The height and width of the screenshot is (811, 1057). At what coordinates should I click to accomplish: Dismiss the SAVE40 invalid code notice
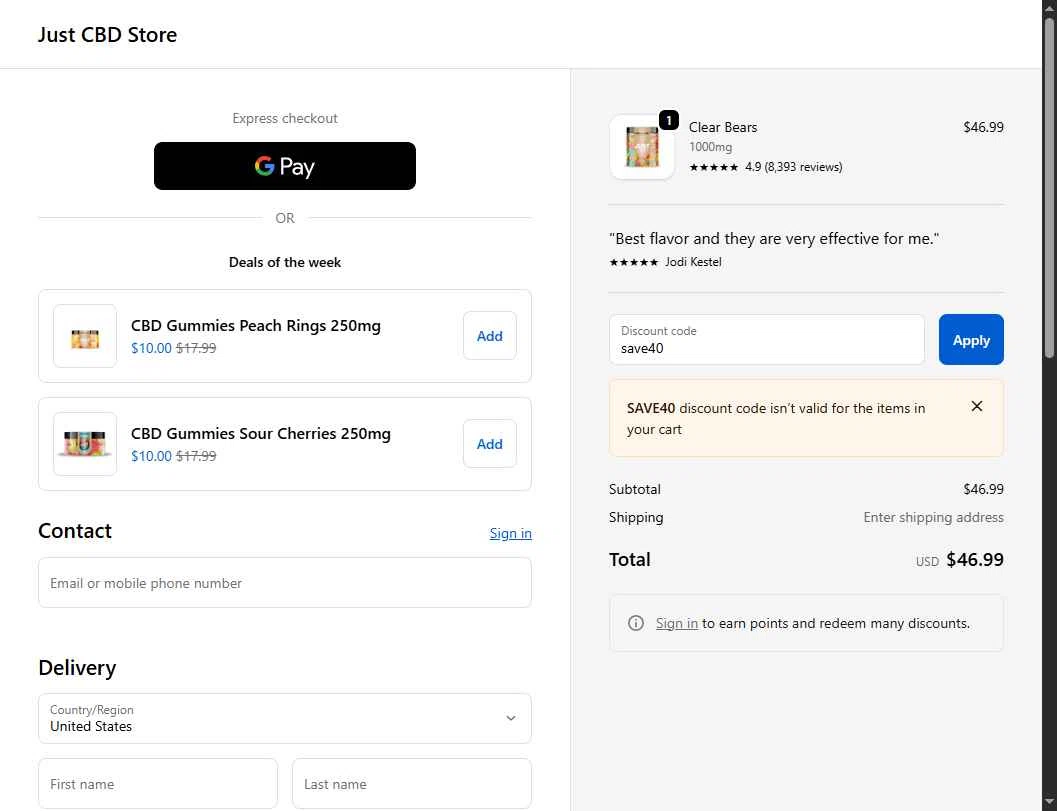[x=977, y=406]
